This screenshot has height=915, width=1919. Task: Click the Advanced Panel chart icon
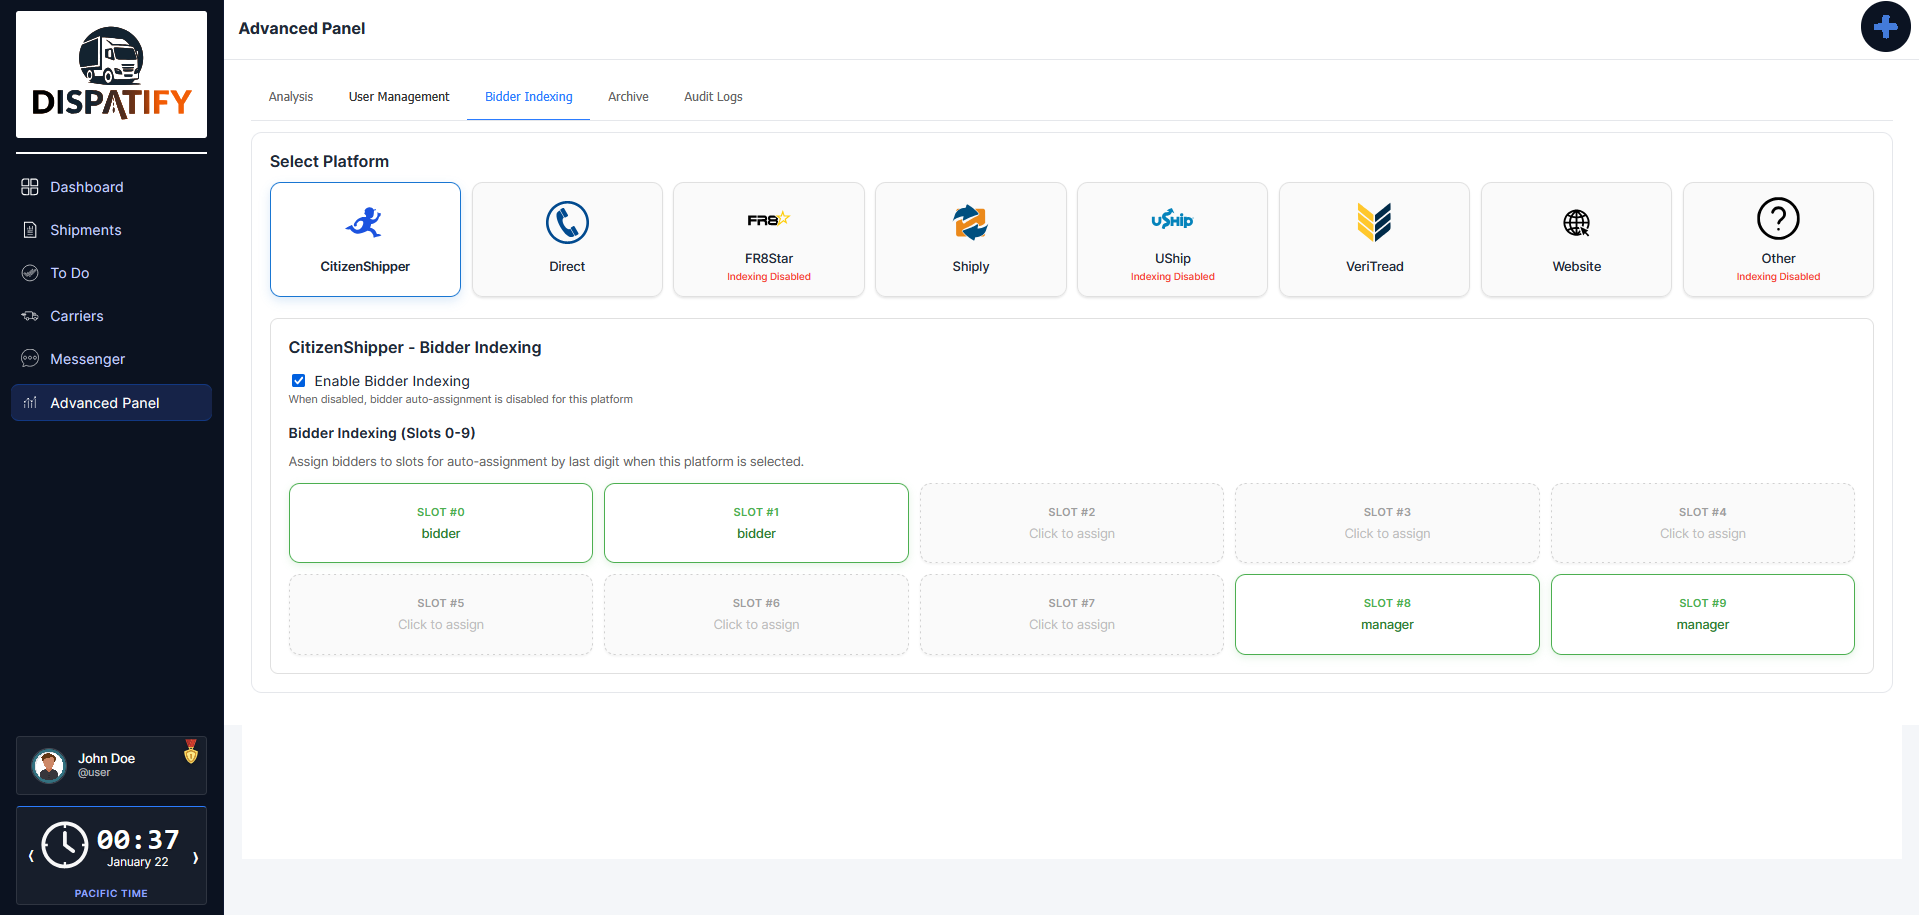[x=30, y=403]
